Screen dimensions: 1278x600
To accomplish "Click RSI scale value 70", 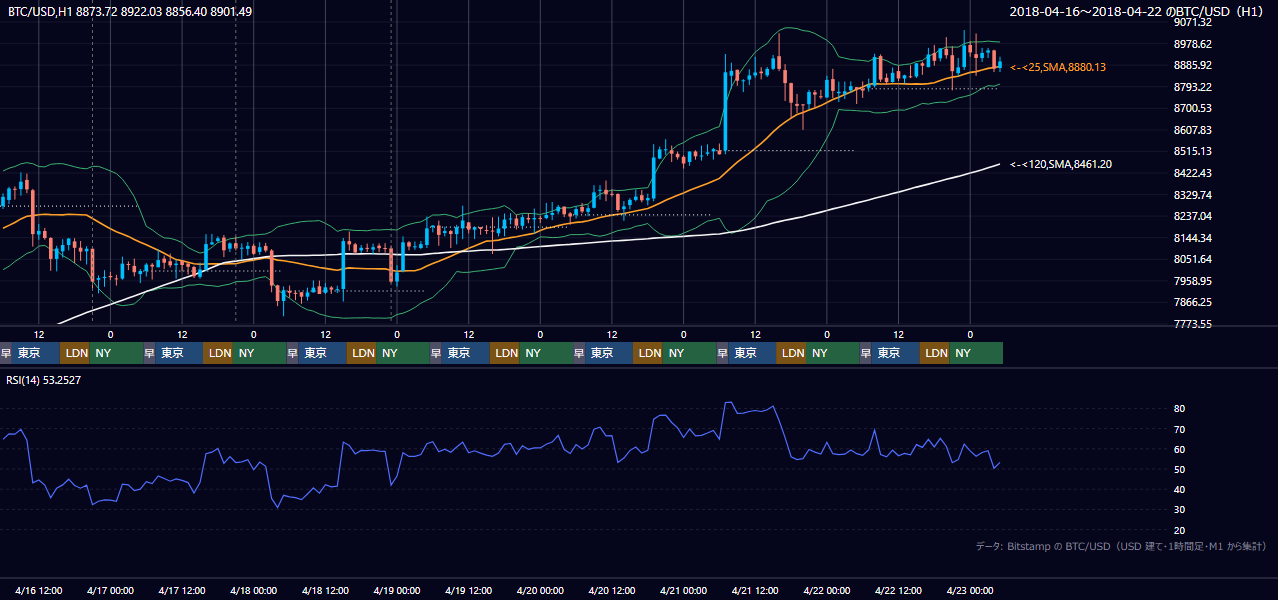I will (1180, 429).
